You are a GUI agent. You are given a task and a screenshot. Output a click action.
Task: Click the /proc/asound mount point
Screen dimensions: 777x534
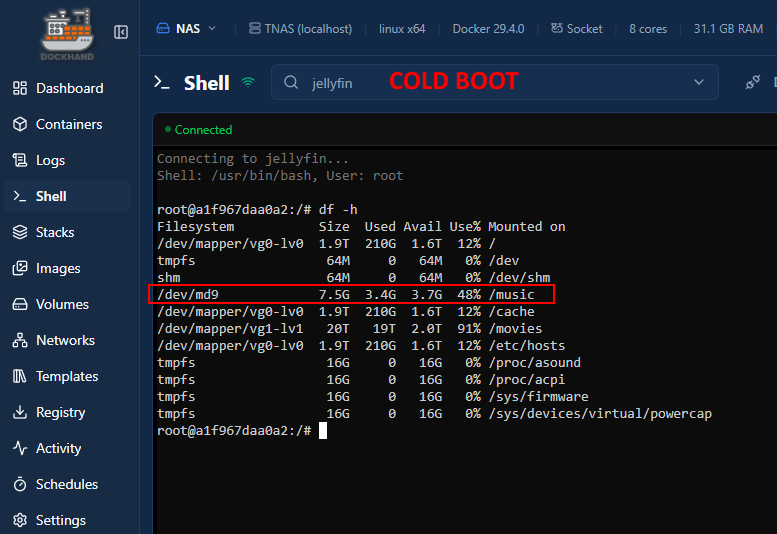[535, 363]
